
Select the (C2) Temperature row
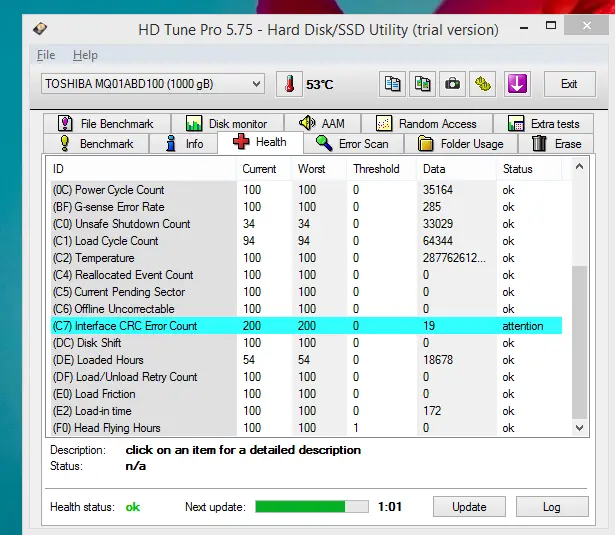tap(306, 258)
